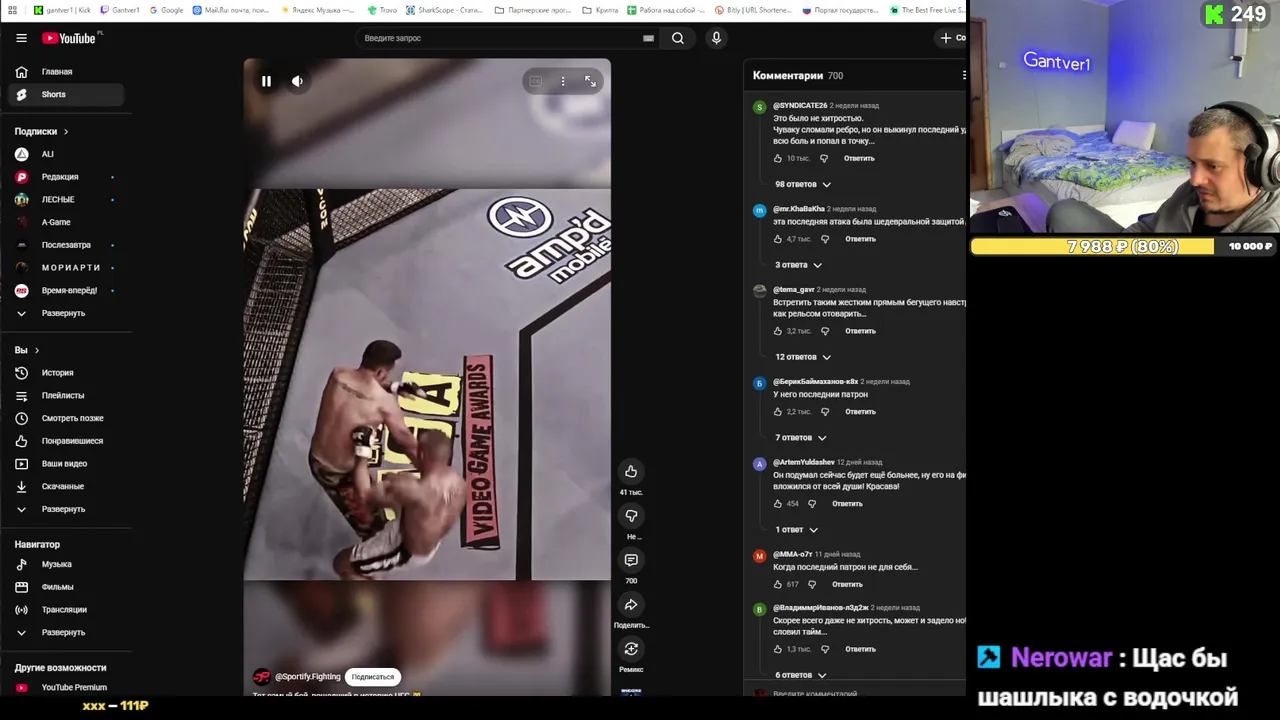Expand 98 ответов replies
The height and width of the screenshot is (720, 1280).
coord(803,184)
